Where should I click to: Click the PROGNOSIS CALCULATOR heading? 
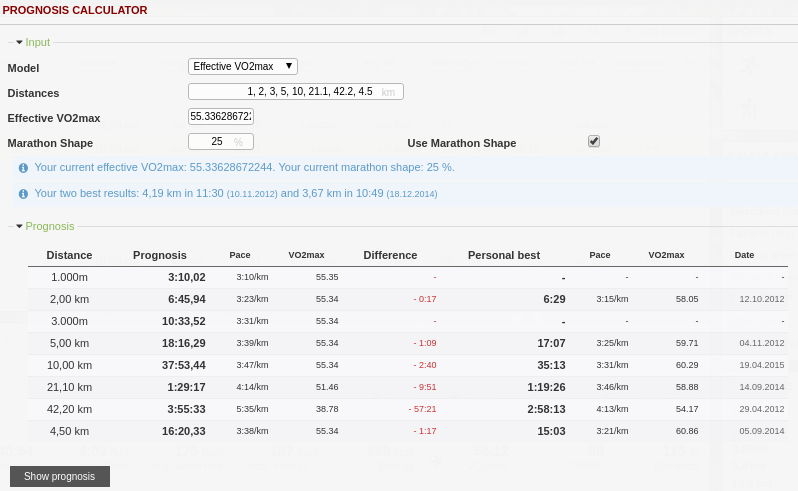tap(75, 10)
